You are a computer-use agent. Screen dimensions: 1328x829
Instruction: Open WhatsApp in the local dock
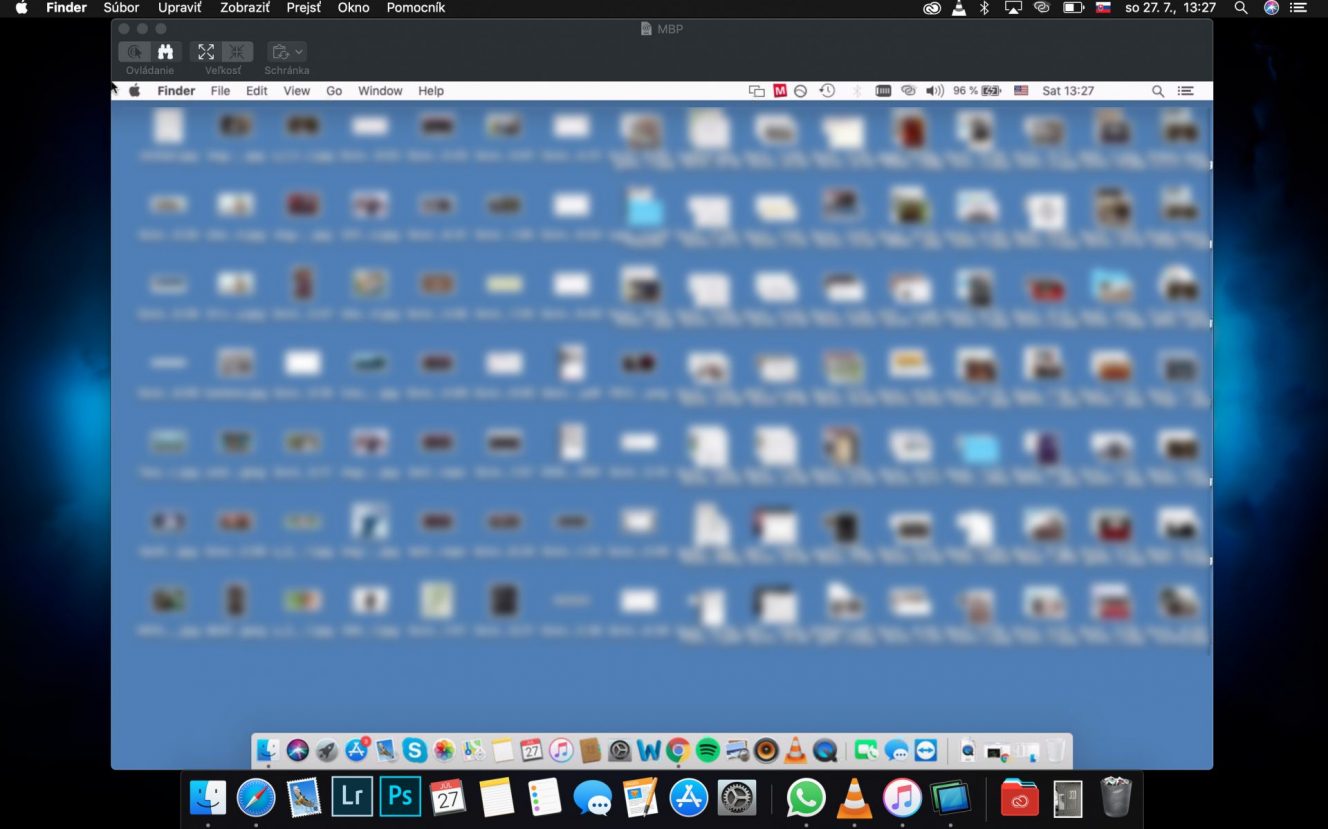[806, 797]
